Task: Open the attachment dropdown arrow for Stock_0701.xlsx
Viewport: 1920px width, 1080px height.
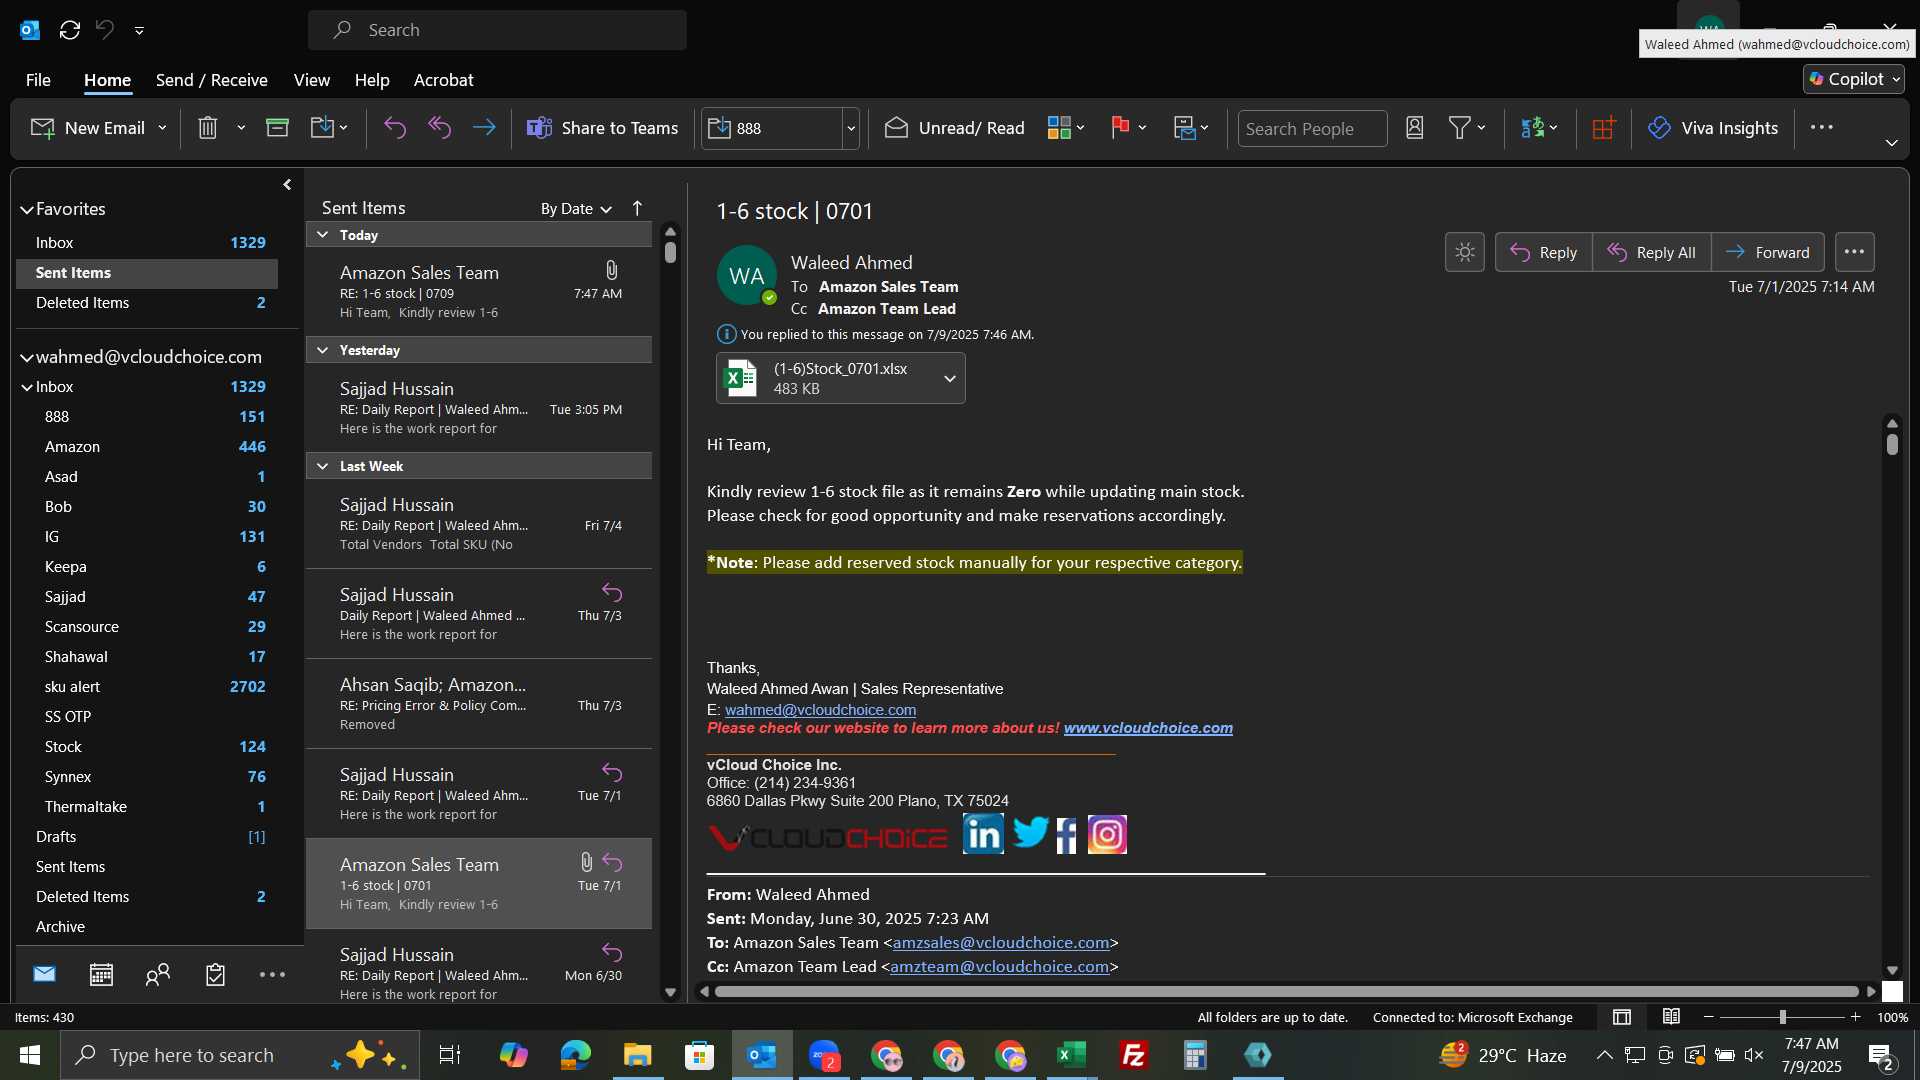Action: [x=950, y=378]
